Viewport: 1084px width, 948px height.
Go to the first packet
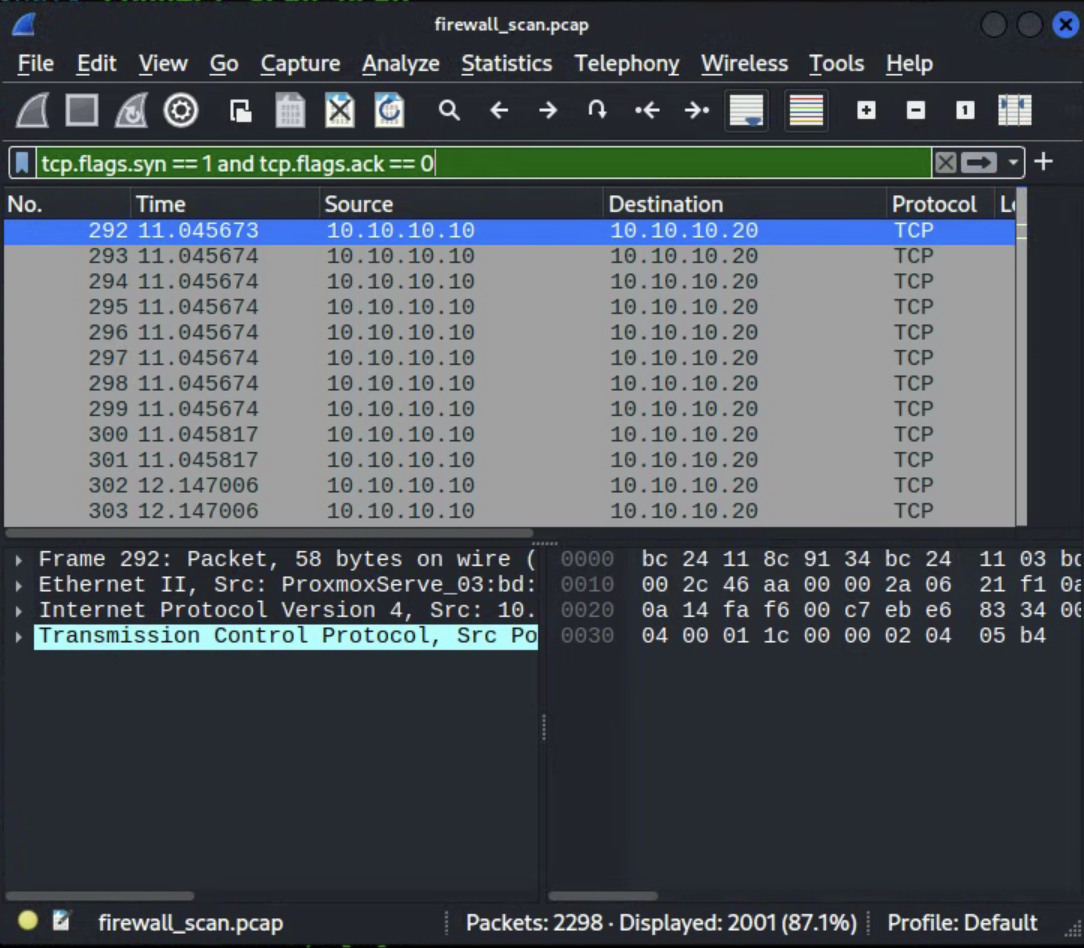(x=647, y=110)
